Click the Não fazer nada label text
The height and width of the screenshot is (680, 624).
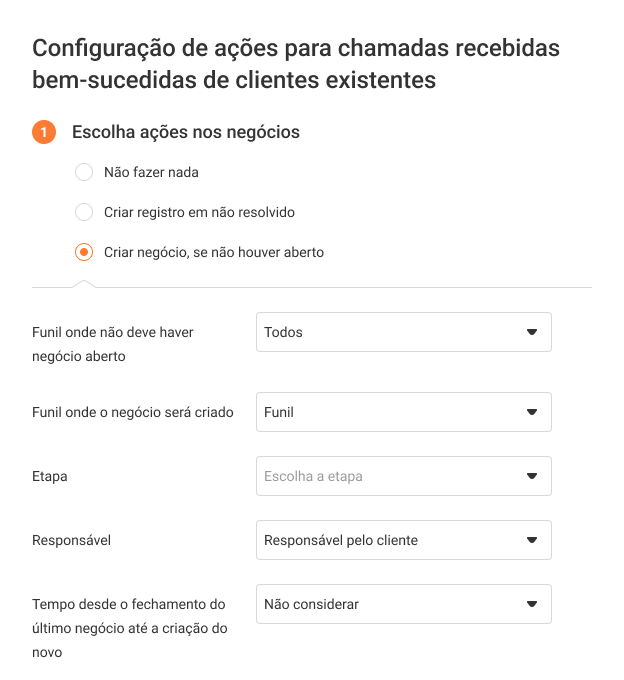point(151,172)
